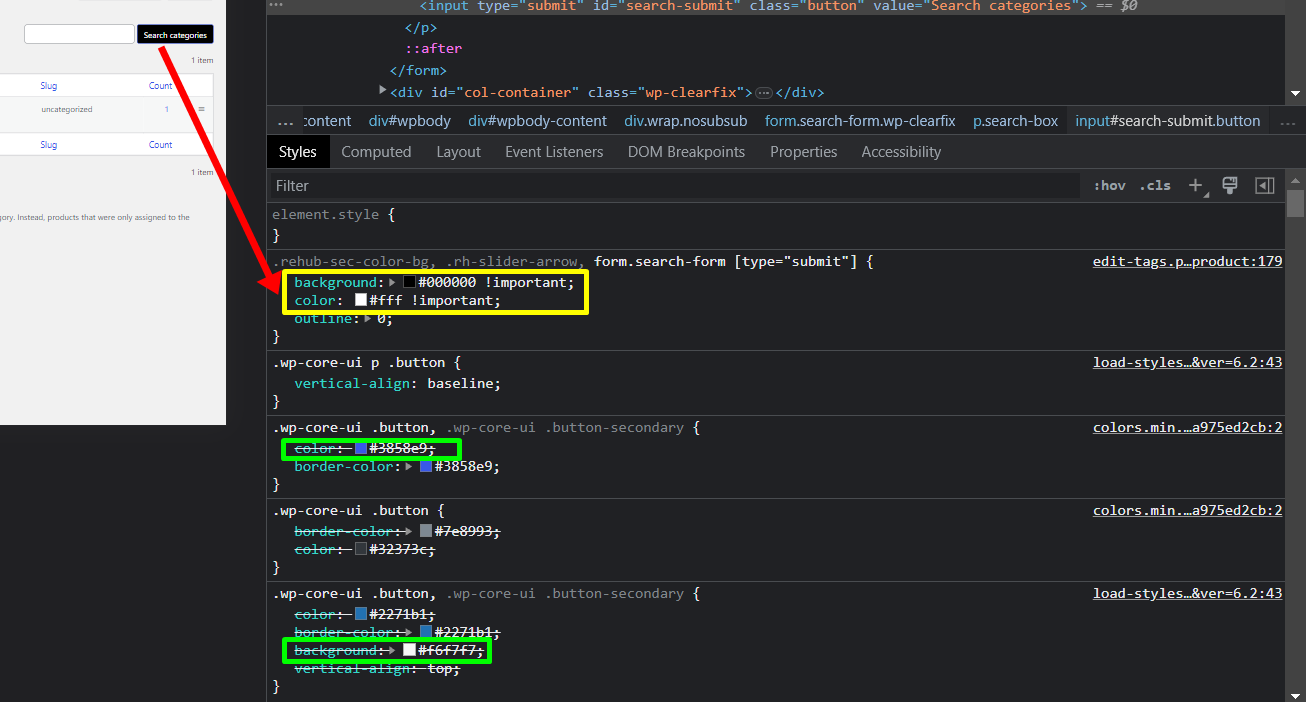Switch to the Styles tab

pyautogui.click(x=297, y=152)
